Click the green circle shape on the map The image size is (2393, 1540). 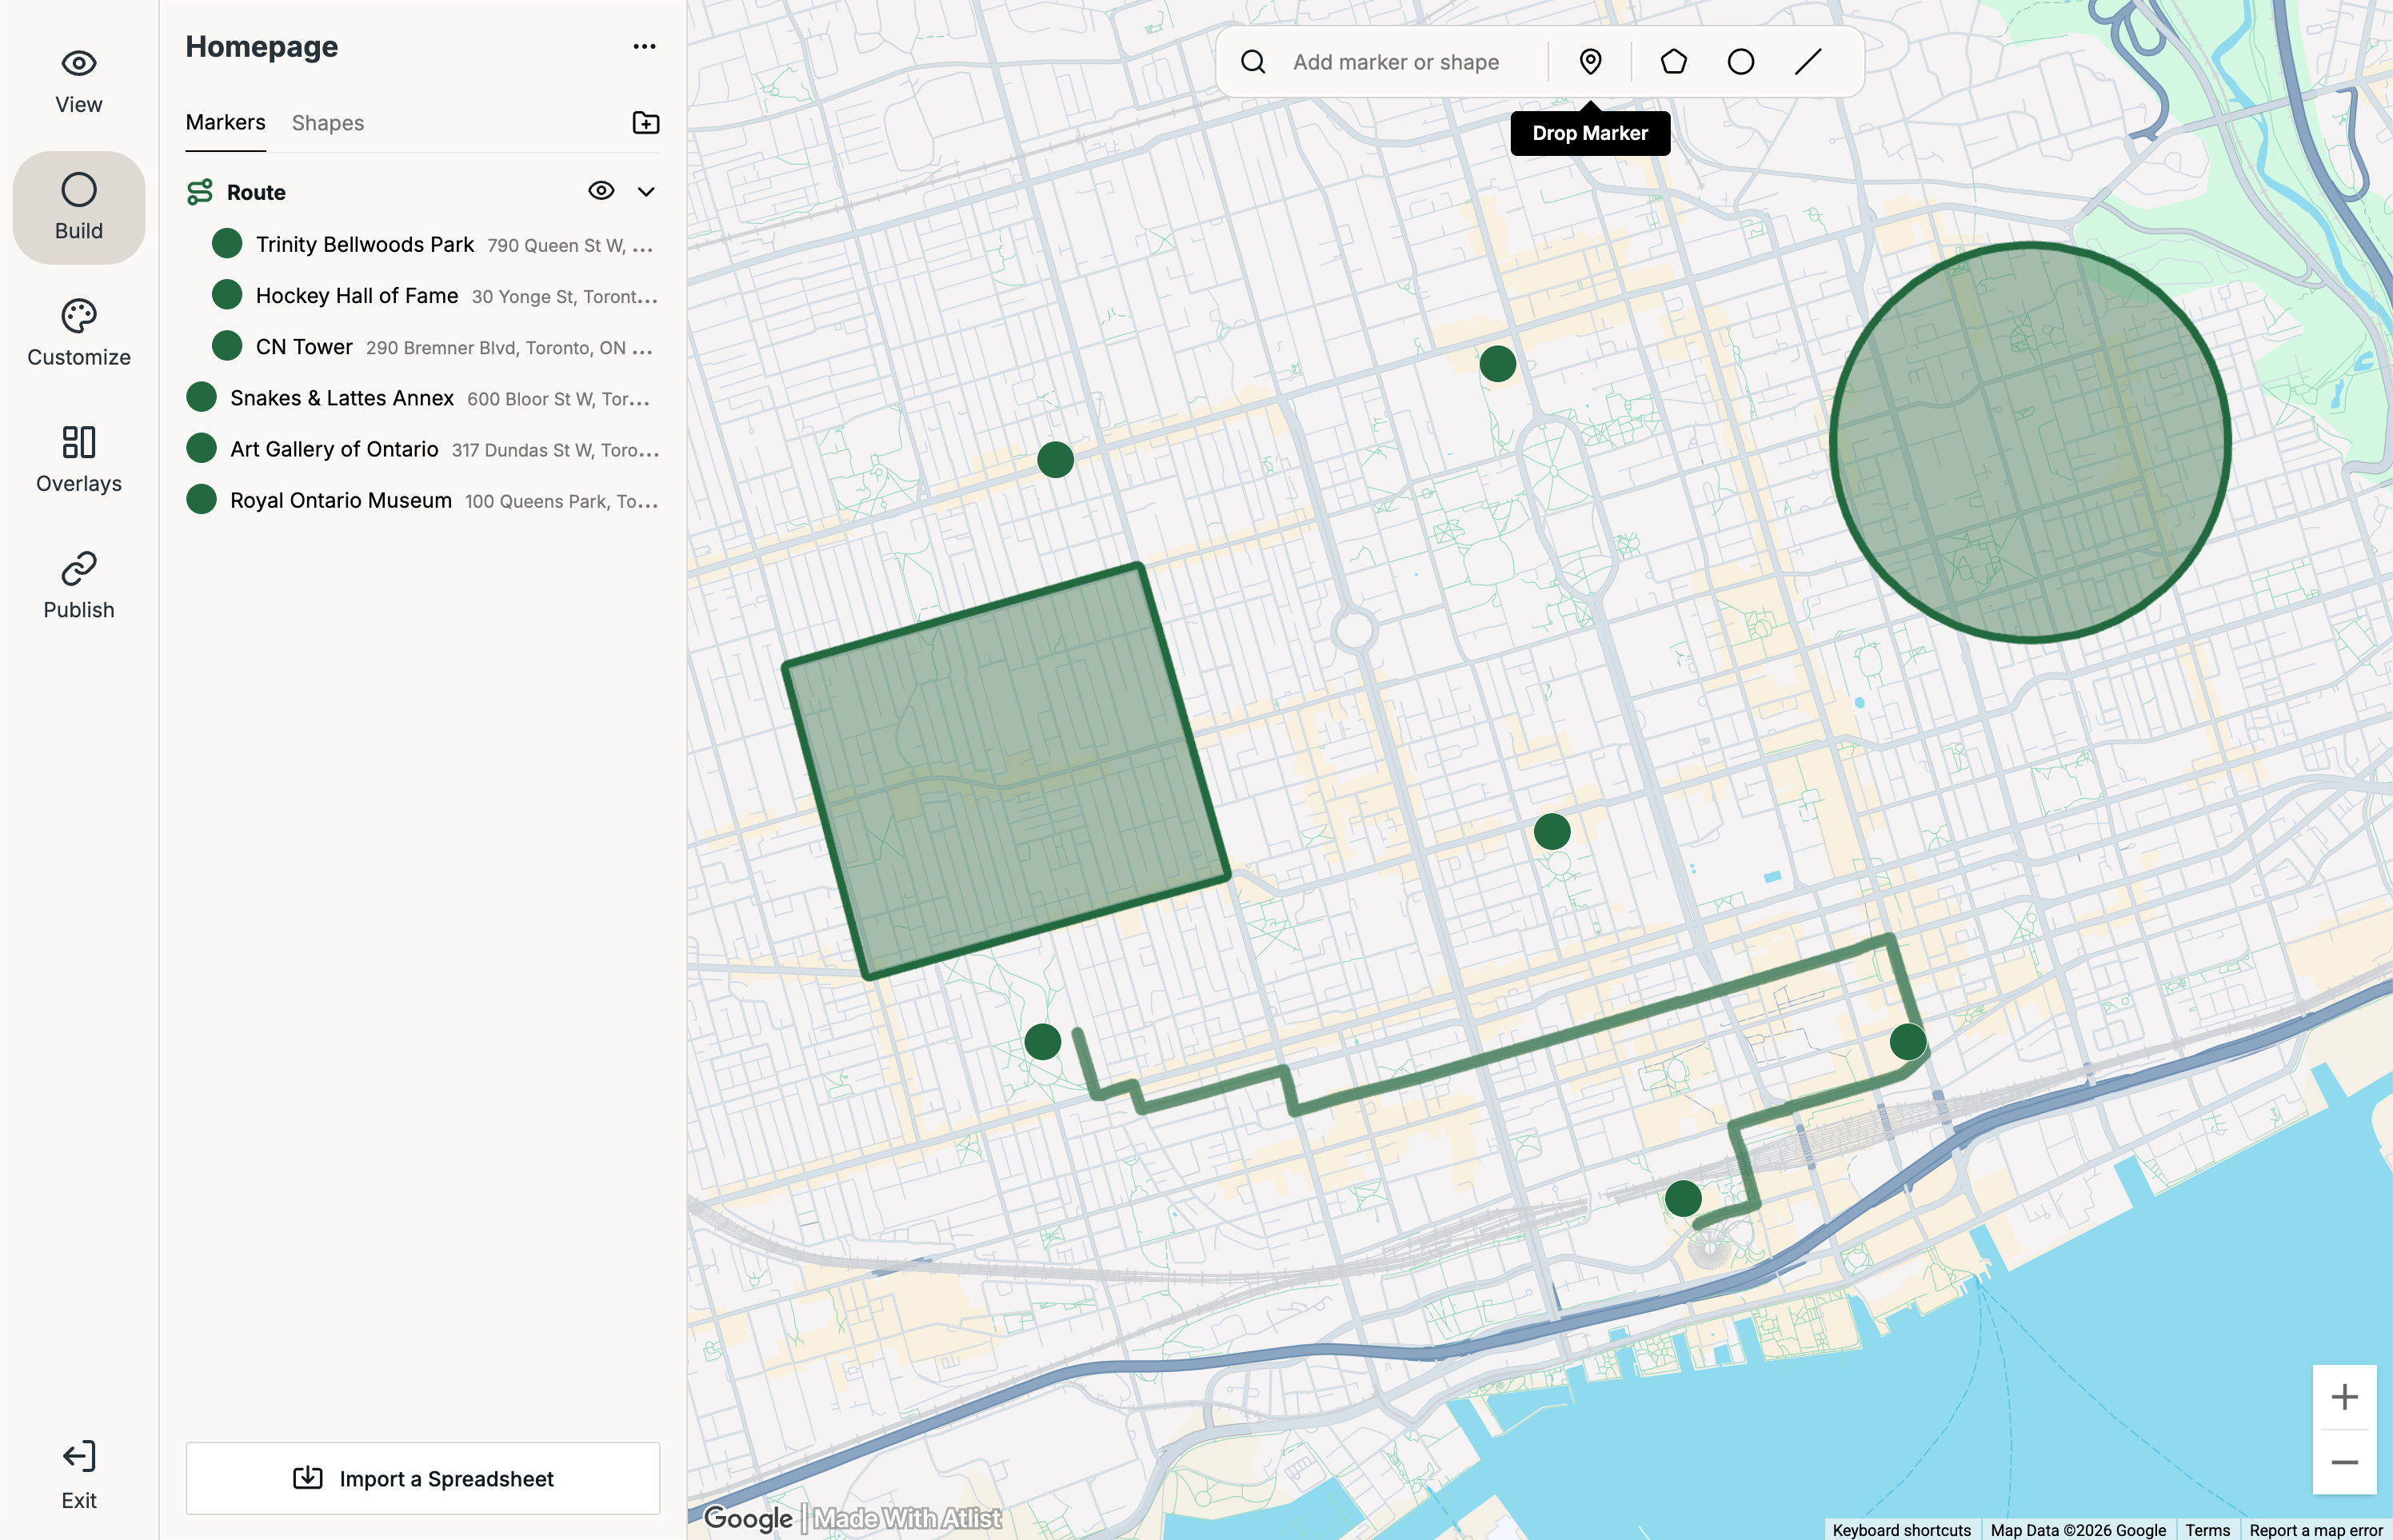[x=2030, y=441]
